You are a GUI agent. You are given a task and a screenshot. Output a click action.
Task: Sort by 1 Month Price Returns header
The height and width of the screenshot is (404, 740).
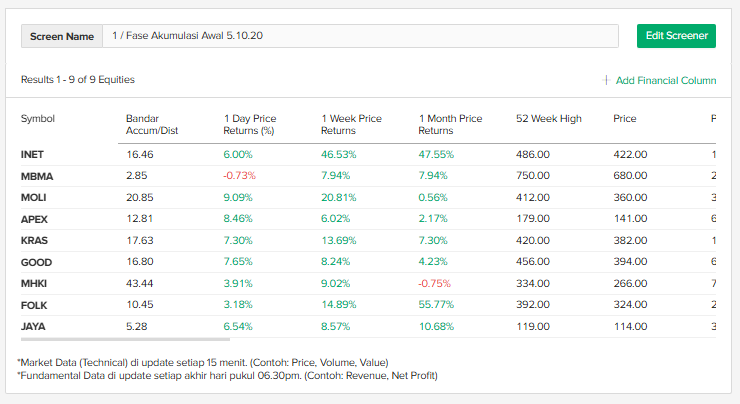point(450,124)
